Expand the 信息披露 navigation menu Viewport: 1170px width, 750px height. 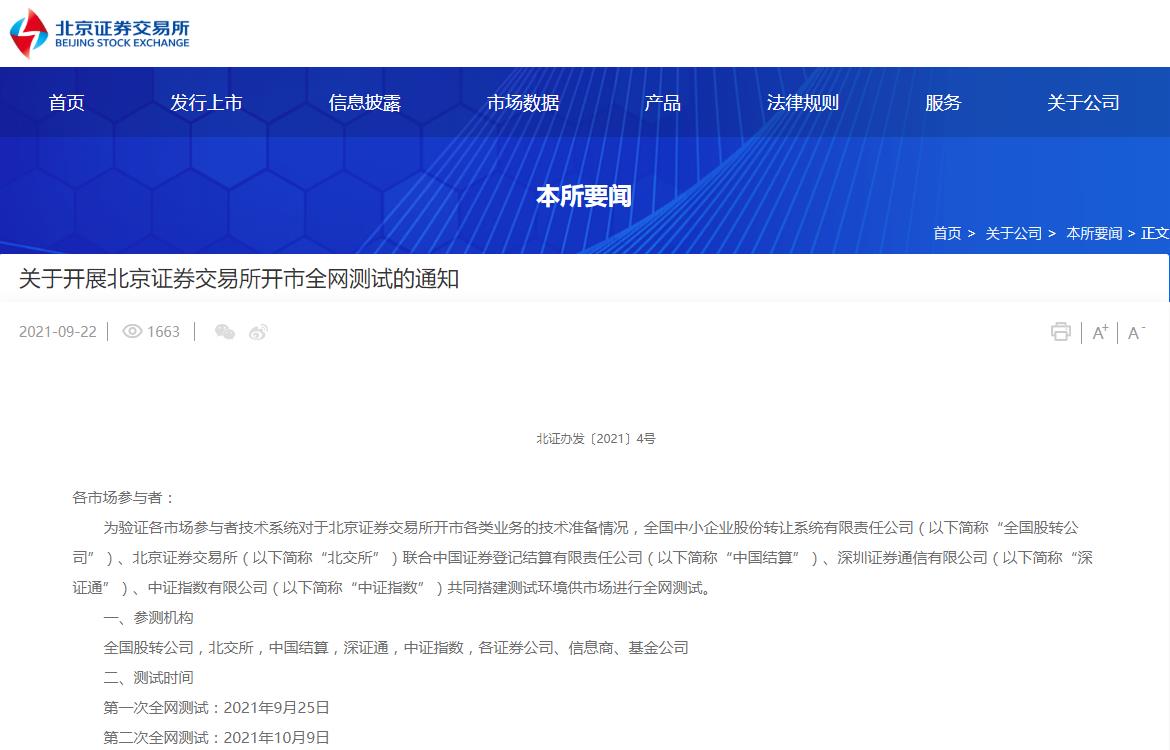(x=364, y=102)
